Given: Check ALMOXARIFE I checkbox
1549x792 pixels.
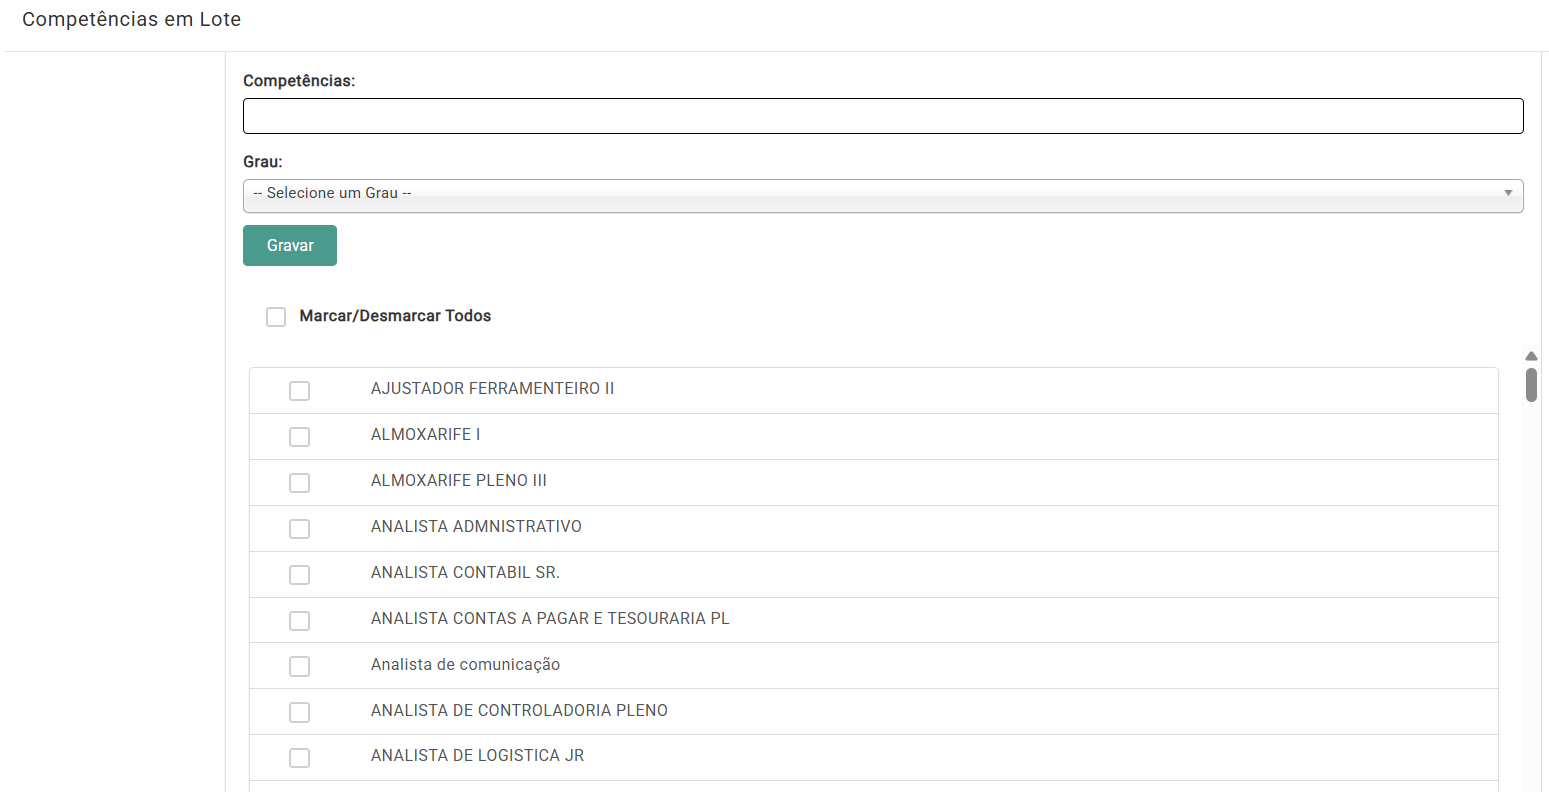Looking at the screenshot, I should (x=299, y=437).
